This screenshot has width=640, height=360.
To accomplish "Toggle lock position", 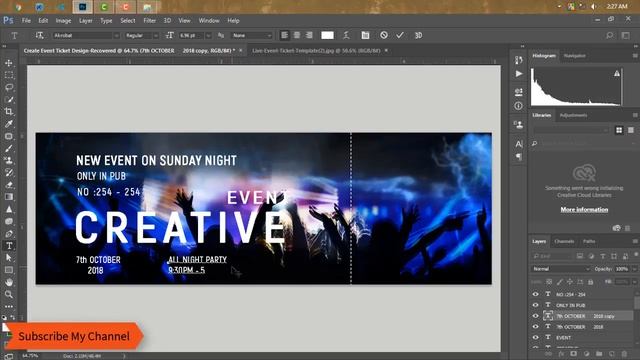I will (x=570, y=282).
